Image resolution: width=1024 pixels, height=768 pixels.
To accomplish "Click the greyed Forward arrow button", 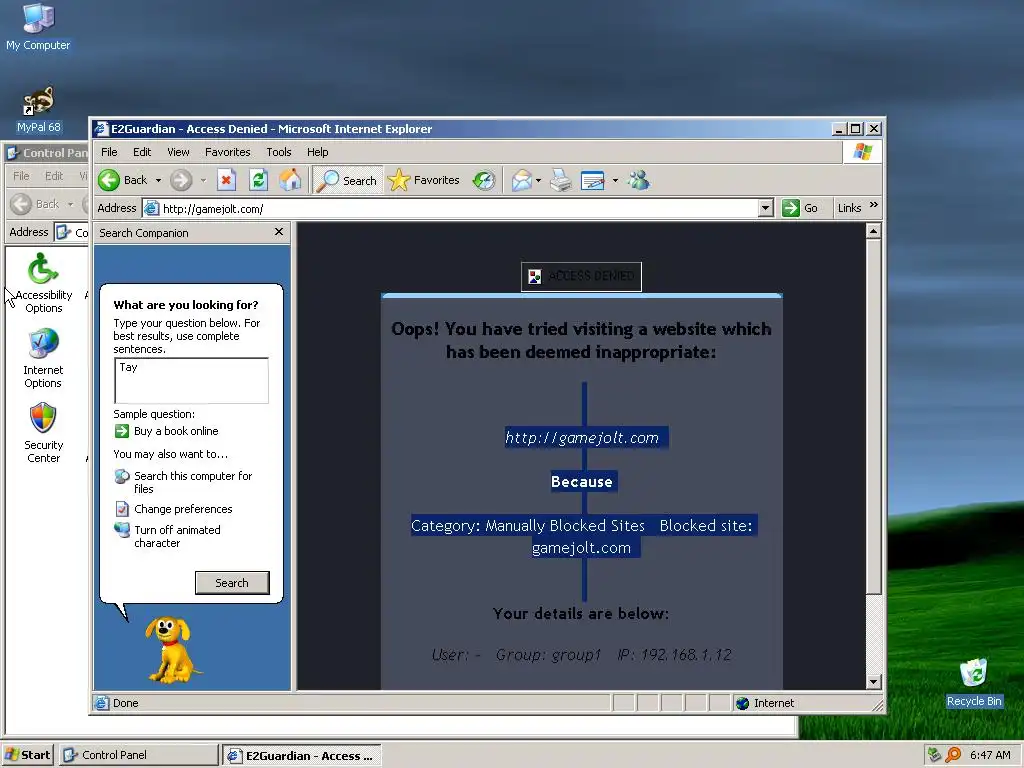I will point(181,180).
